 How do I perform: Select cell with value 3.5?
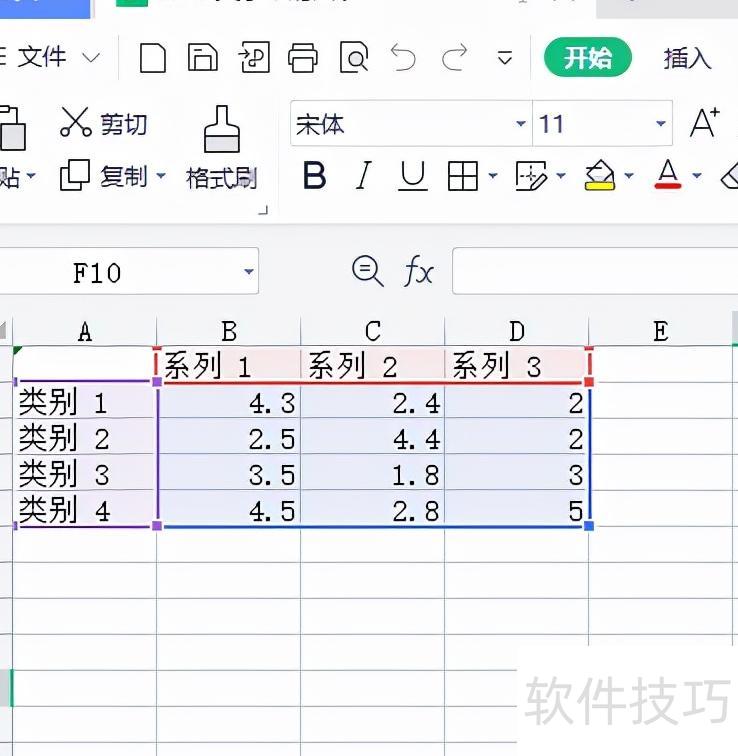(229, 472)
